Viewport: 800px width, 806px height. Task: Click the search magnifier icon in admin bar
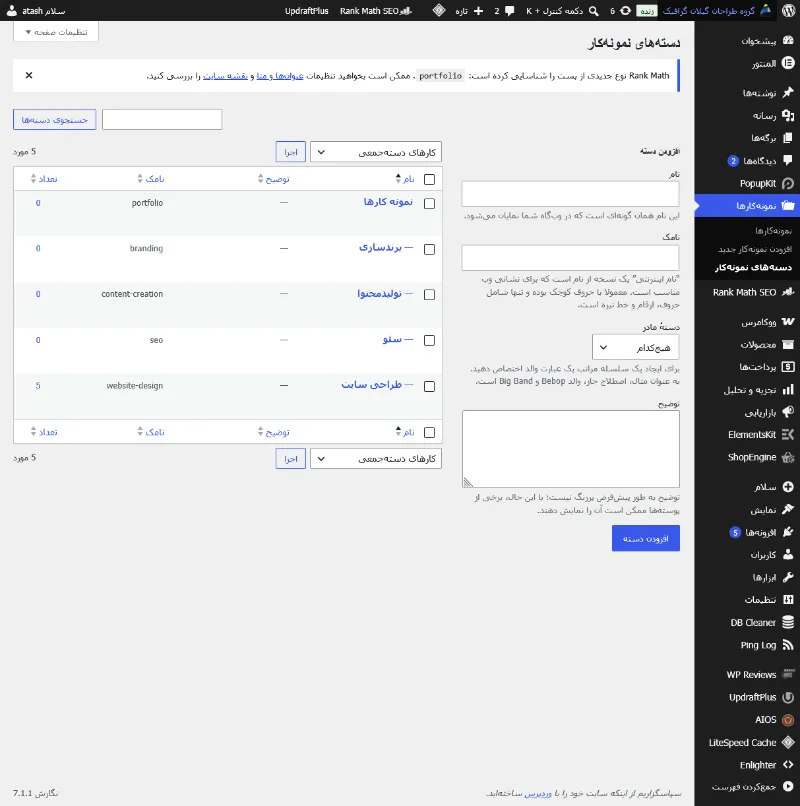click(593, 11)
